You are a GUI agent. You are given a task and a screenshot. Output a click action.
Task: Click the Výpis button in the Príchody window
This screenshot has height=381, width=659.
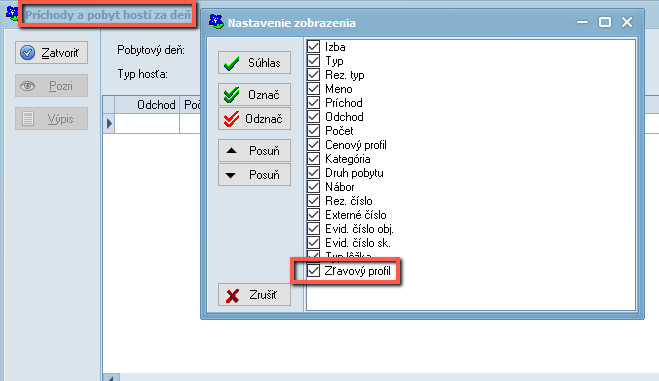51,118
